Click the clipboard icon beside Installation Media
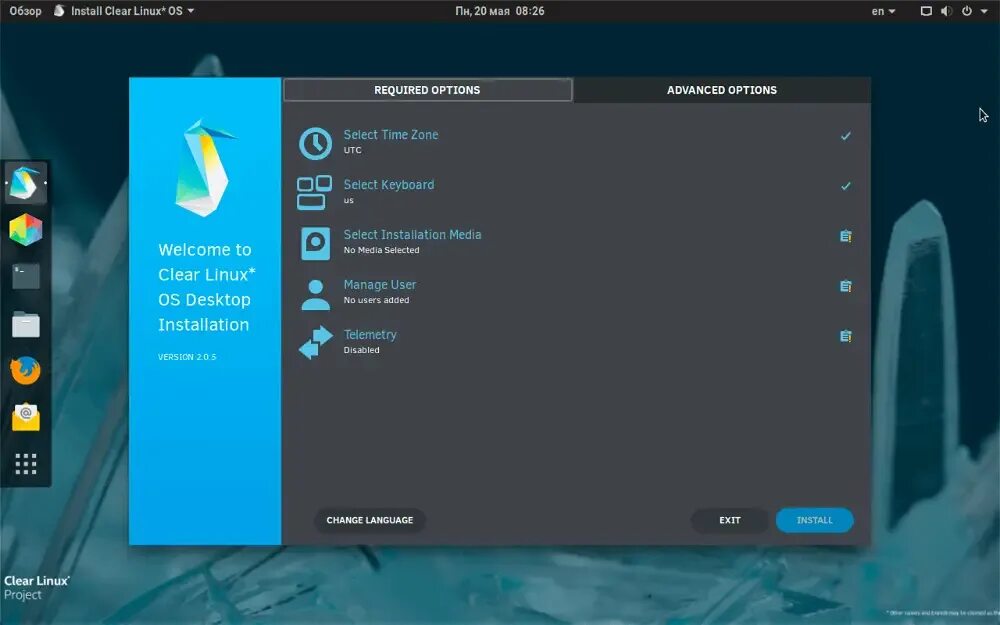Viewport: 1000px width, 625px height. [x=846, y=236]
